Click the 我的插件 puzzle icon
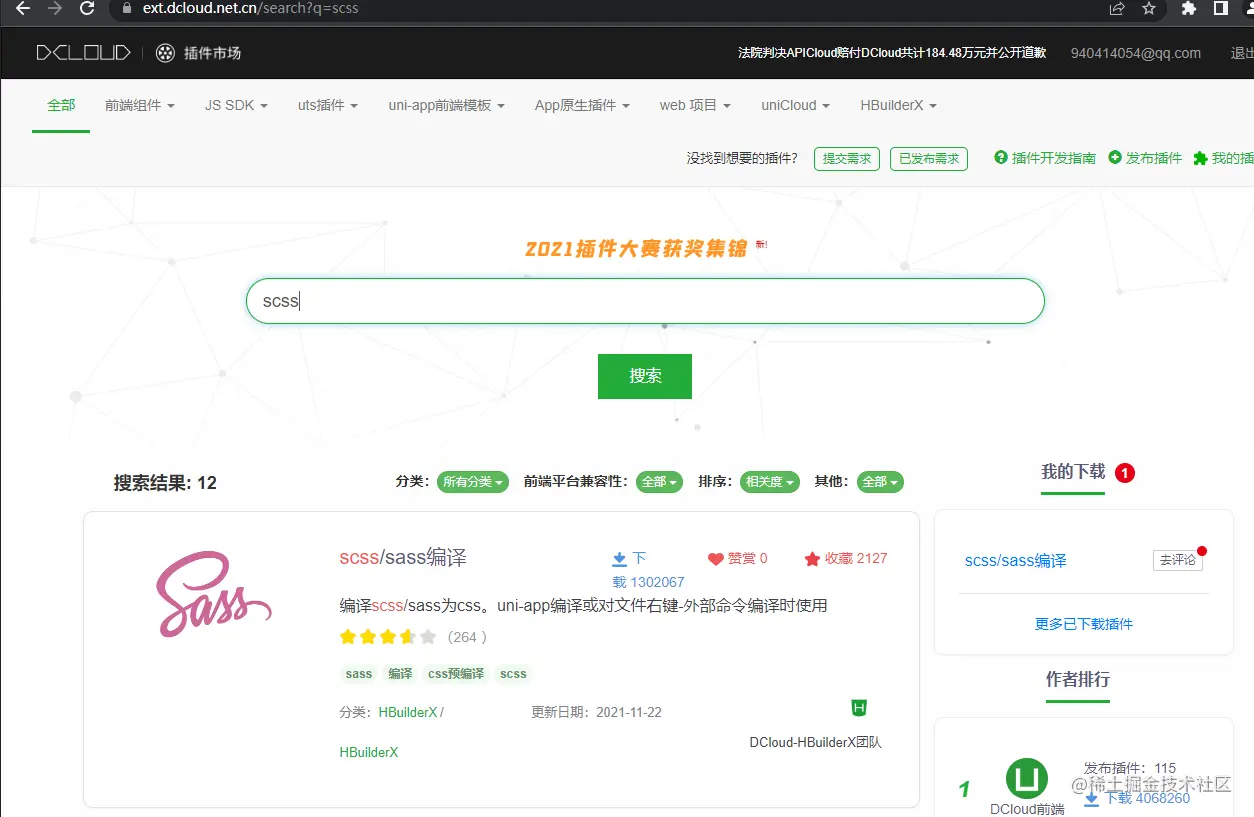 (1200, 158)
